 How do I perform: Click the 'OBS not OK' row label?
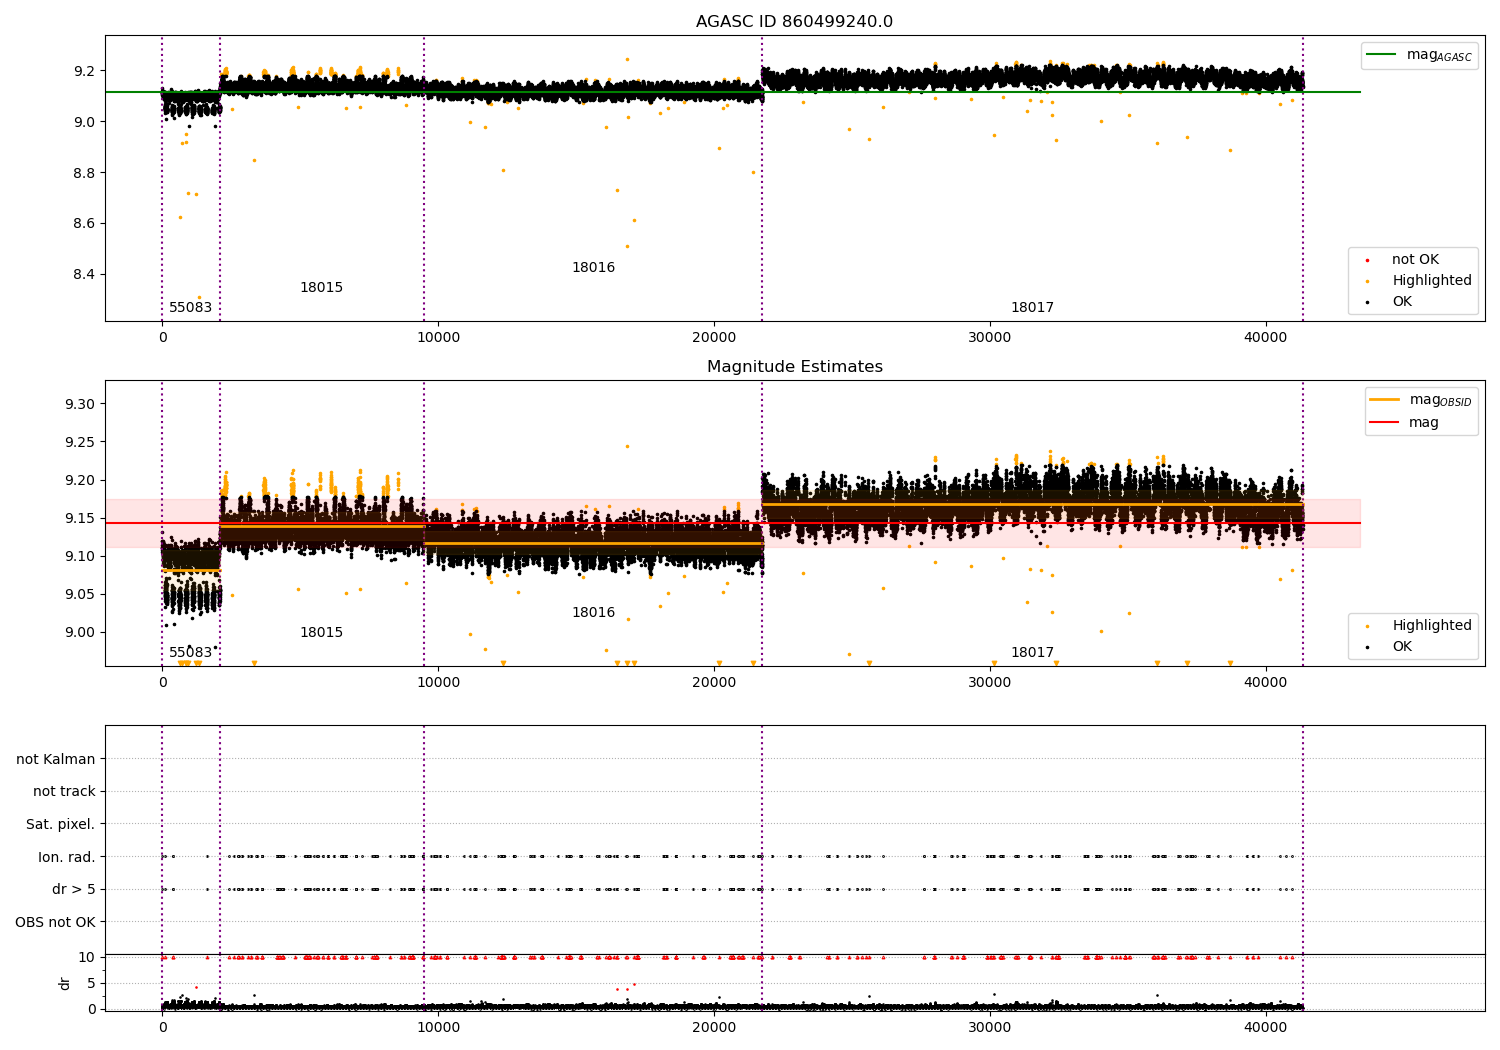pos(56,923)
